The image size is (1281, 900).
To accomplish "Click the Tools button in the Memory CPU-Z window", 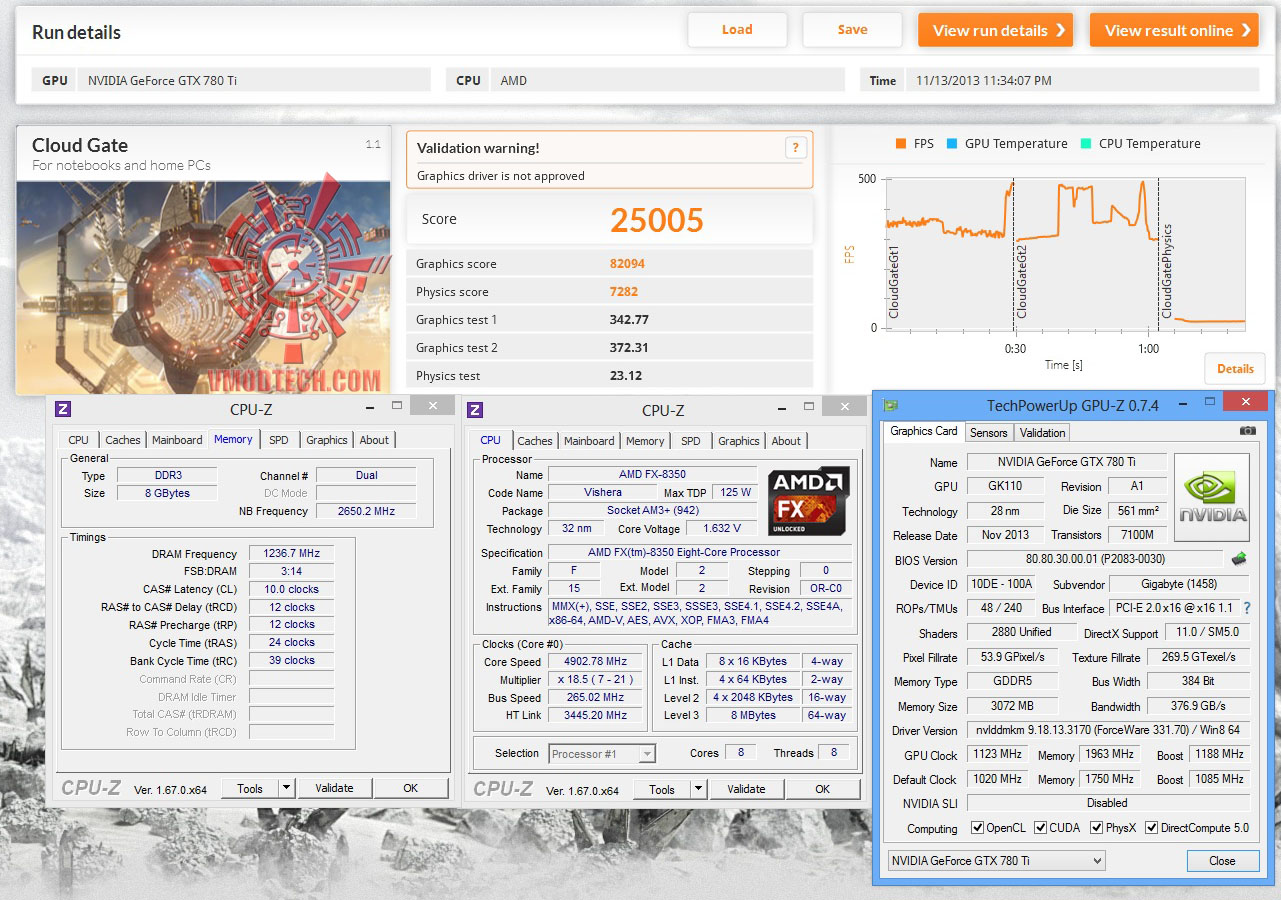I will 250,788.
